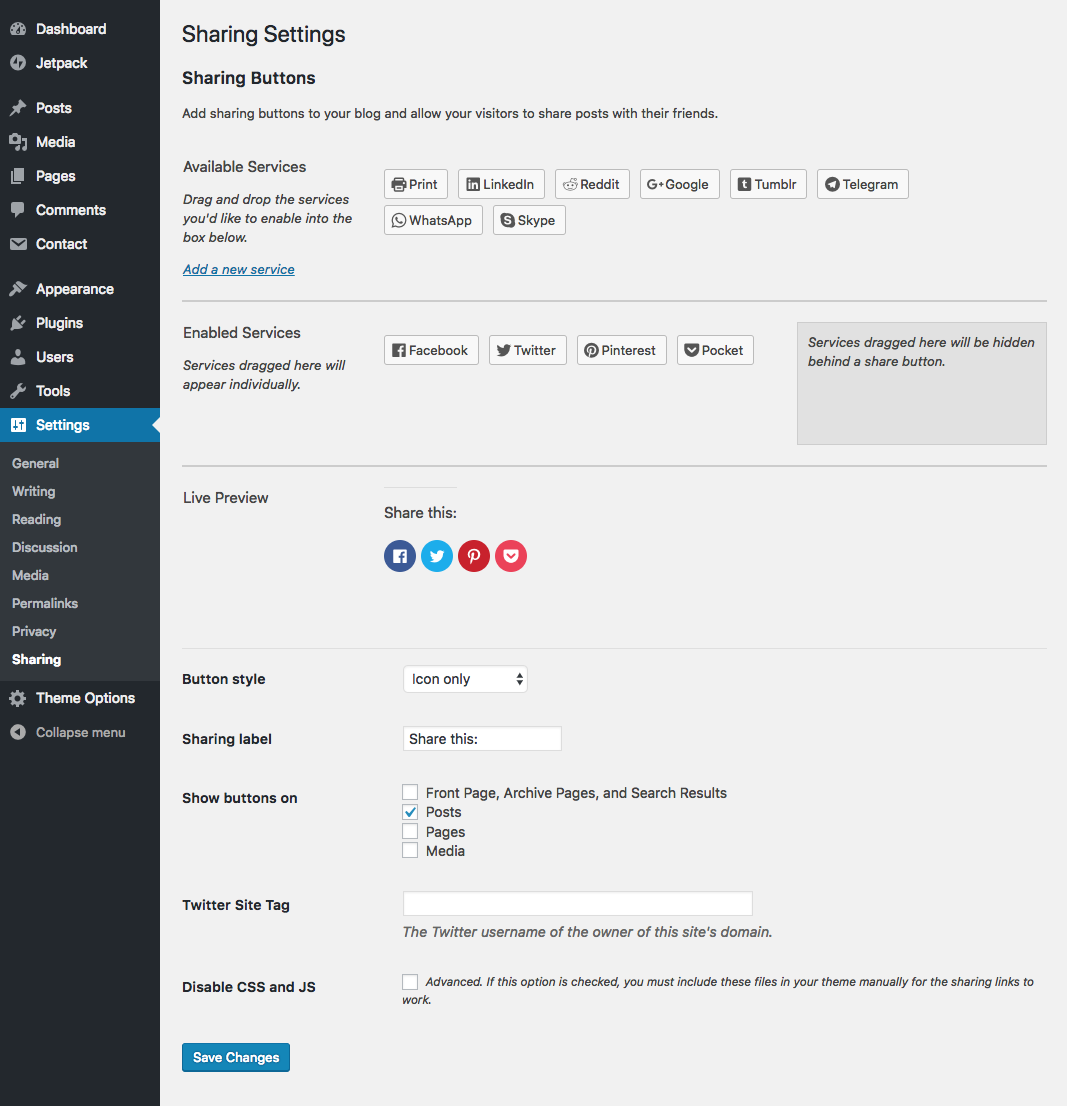Open Writing settings submenu item
This screenshot has width=1067, height=1106.
(33, 491)
